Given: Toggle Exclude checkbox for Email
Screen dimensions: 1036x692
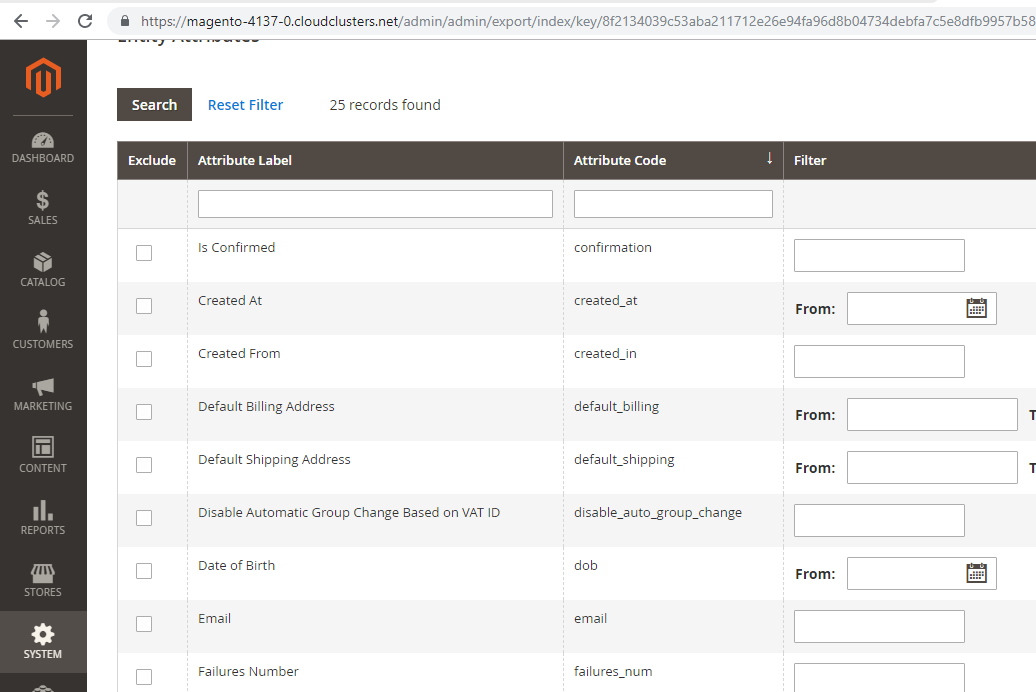Looking at the screenshot, I should click(x=144, y=624).
